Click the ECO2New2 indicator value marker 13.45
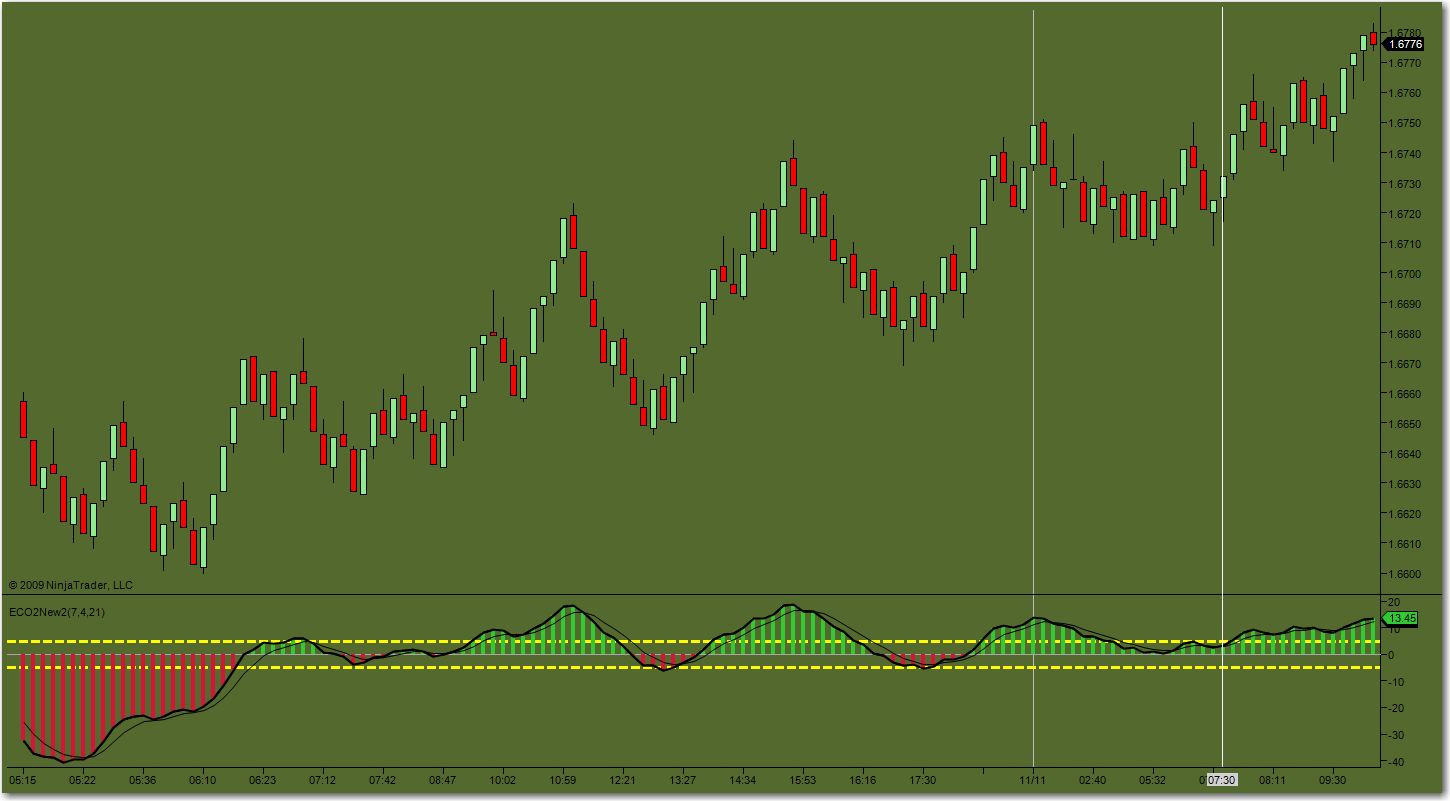The image size is (1450, 801). click(1402, 618)
